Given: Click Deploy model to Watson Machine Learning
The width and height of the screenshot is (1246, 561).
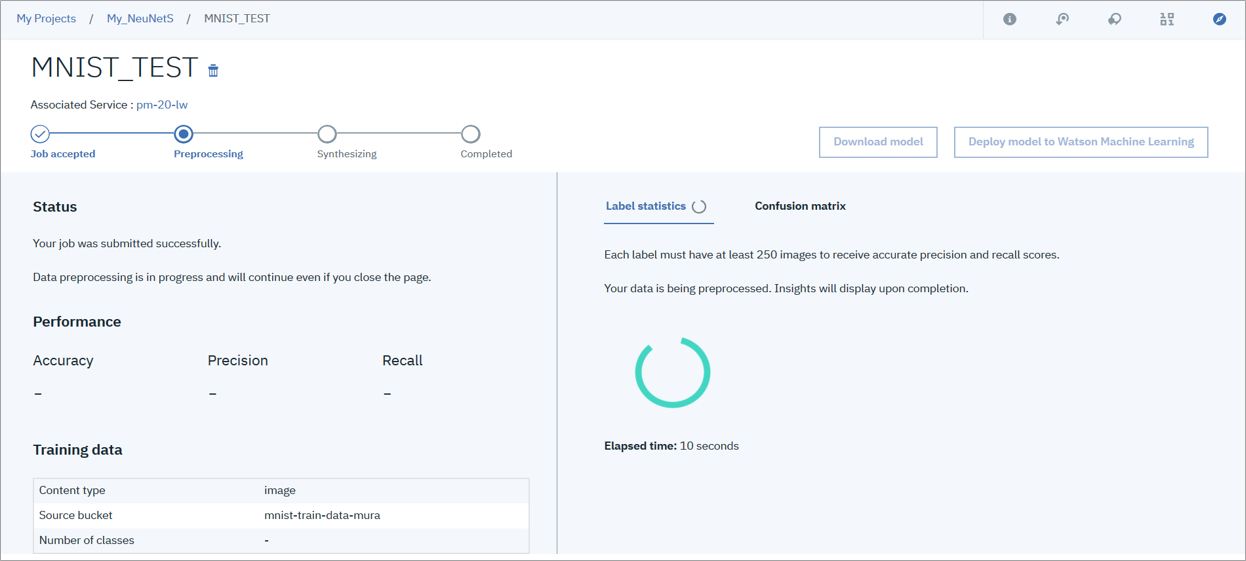Looking at the screenshot, I should pos(1081,142).
